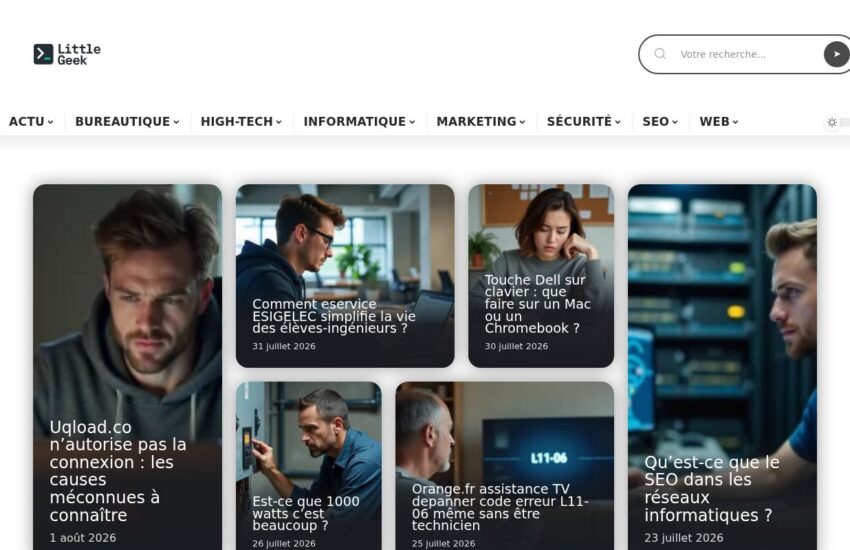Click the magnifier icon in search bar
The image size is (850, 550).
tap(660, 54)
